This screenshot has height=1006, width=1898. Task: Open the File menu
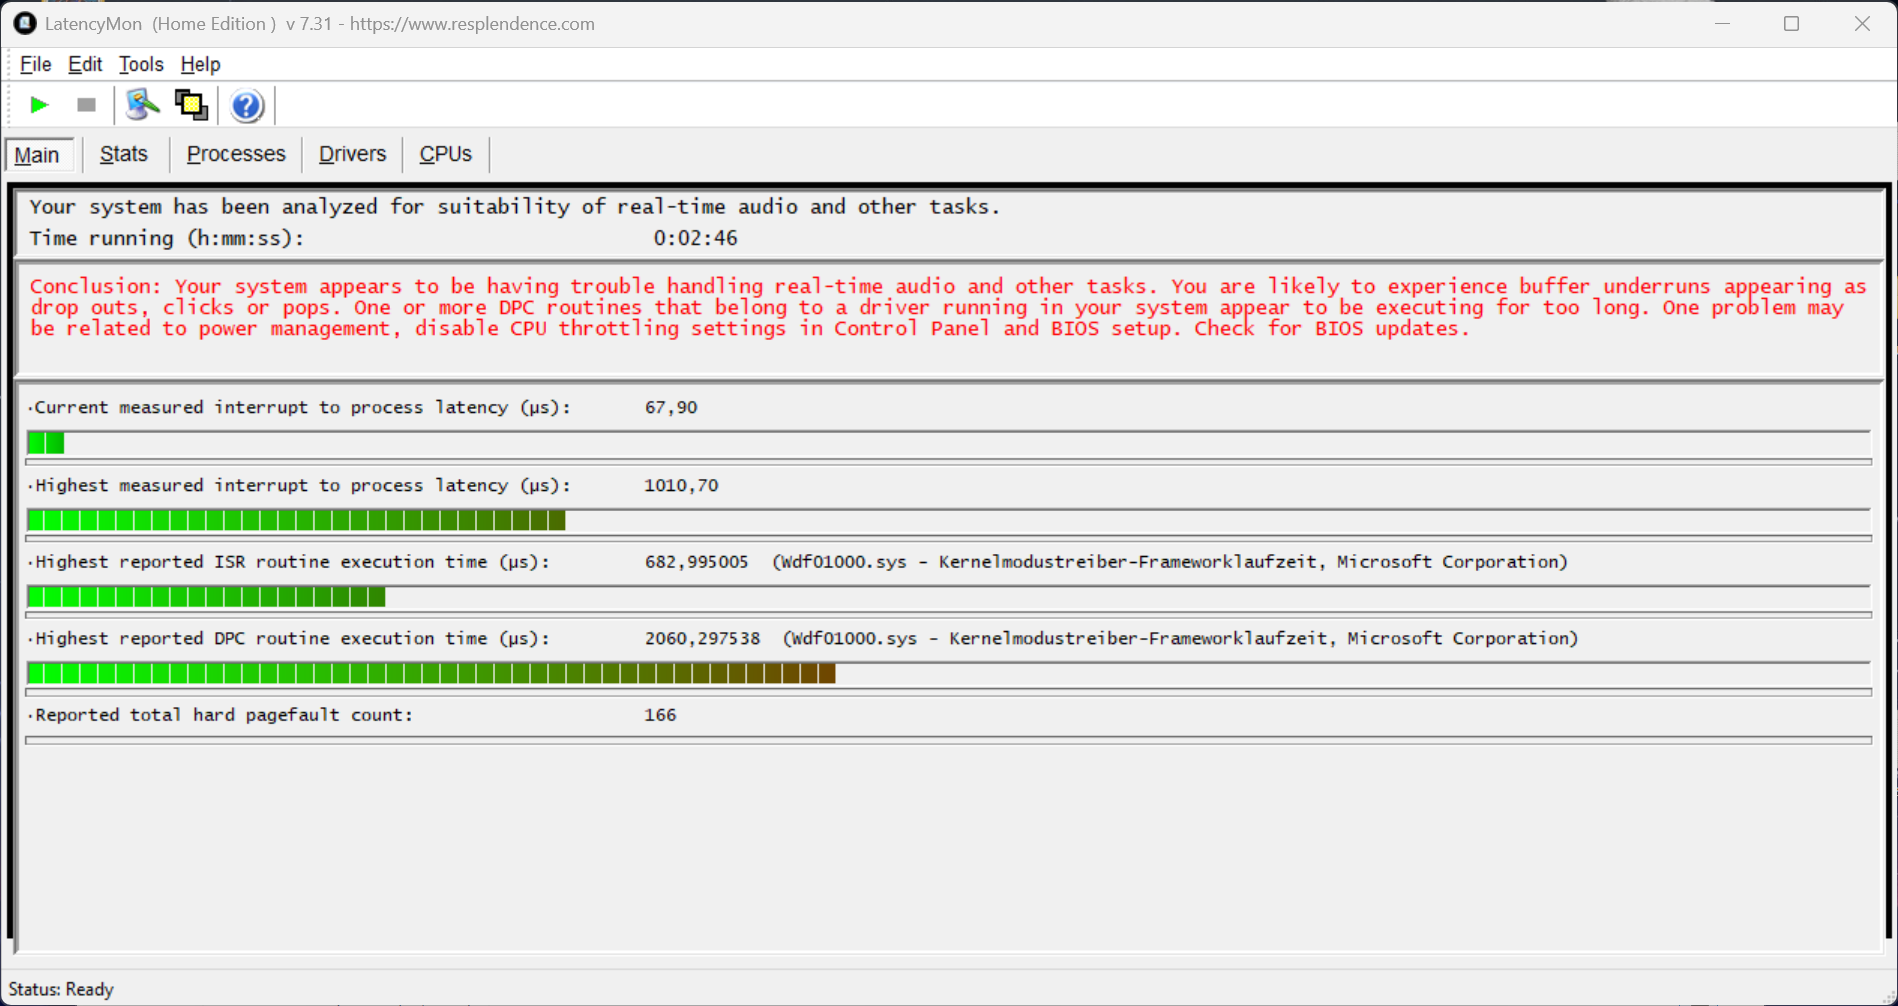(35, 64)
